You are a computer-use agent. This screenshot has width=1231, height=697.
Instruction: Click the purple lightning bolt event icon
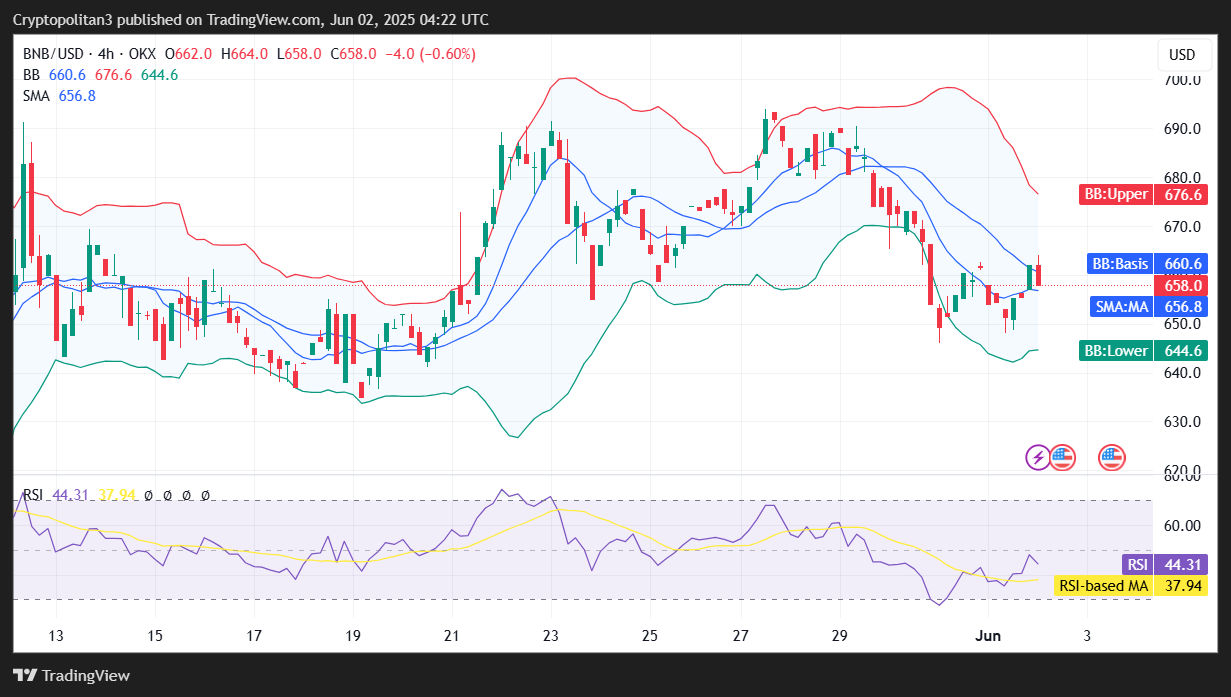coord(1038,458)
